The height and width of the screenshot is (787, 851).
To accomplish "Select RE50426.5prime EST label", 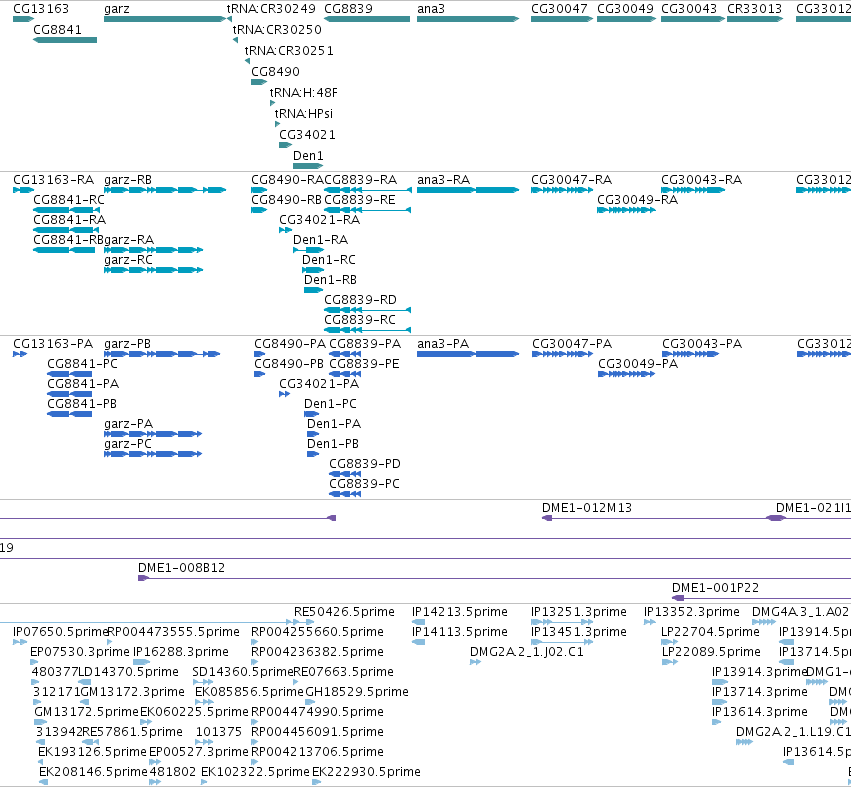I will (344, 612).
